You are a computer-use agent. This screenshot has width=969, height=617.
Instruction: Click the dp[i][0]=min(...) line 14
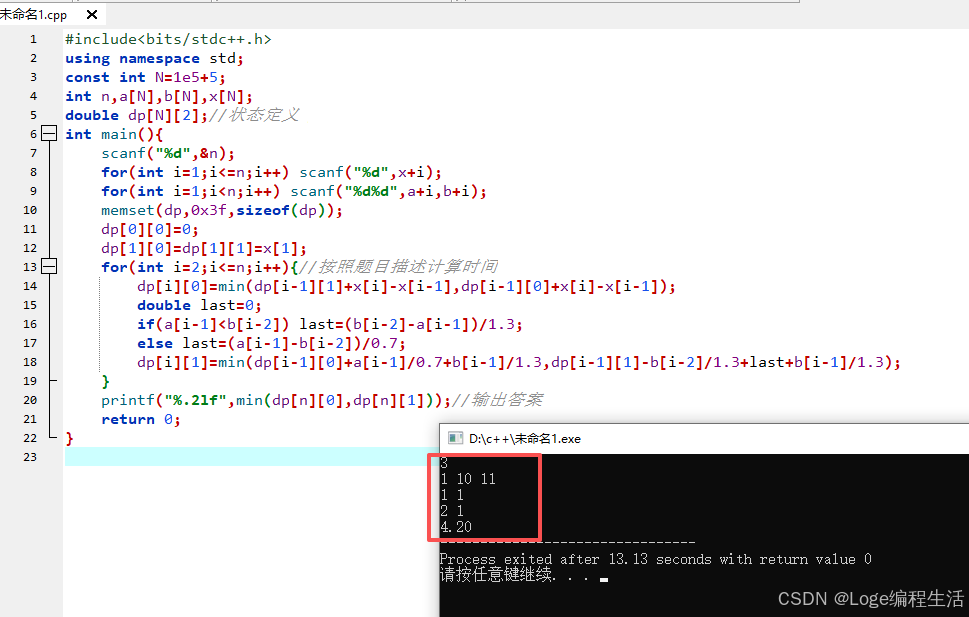[407, 286]
